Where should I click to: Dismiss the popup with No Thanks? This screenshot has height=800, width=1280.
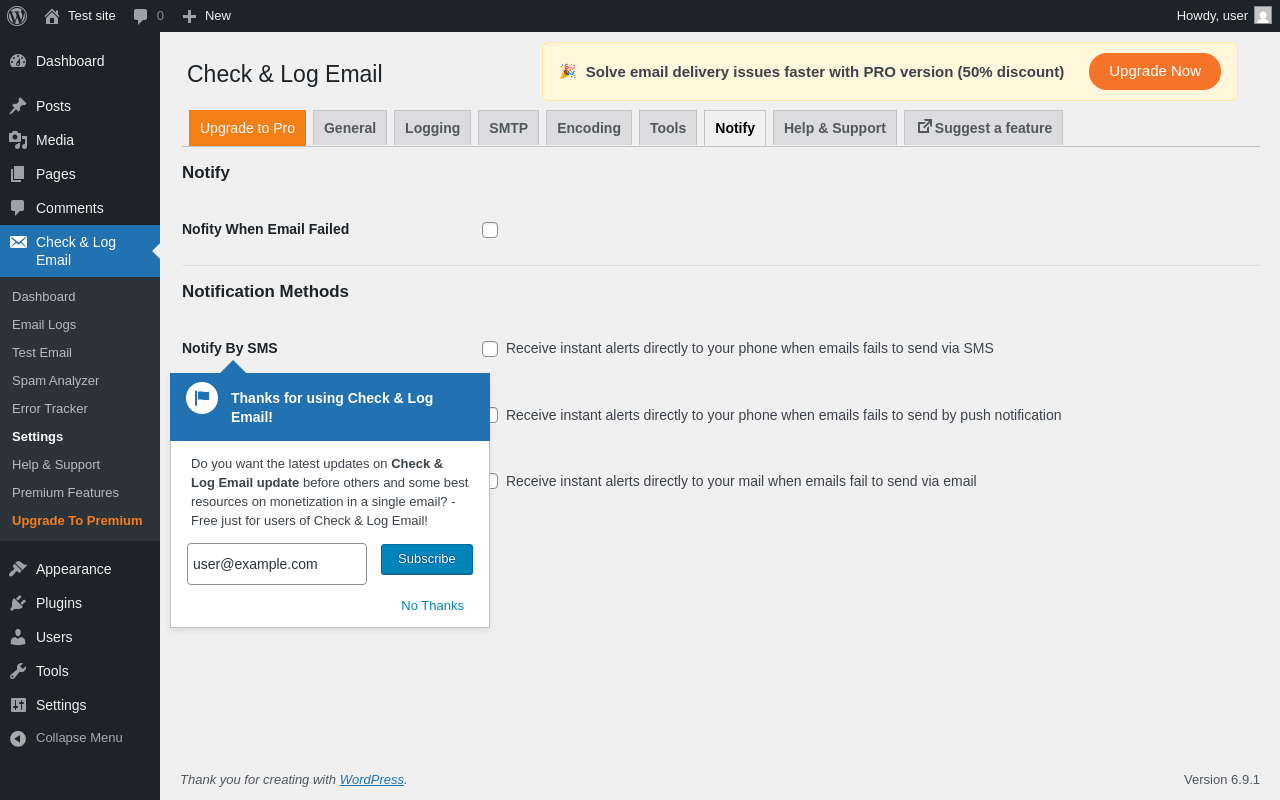tap(432, 605)
